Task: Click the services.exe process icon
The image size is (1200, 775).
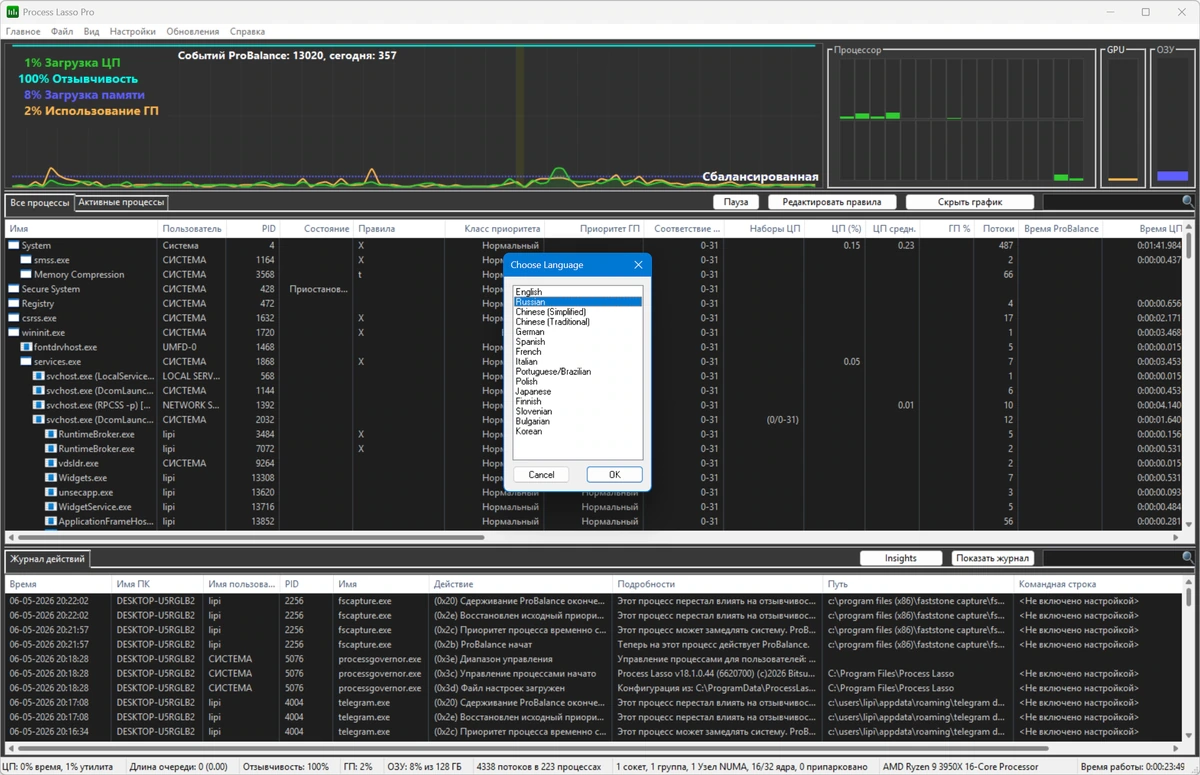Action: coord(26,361)
